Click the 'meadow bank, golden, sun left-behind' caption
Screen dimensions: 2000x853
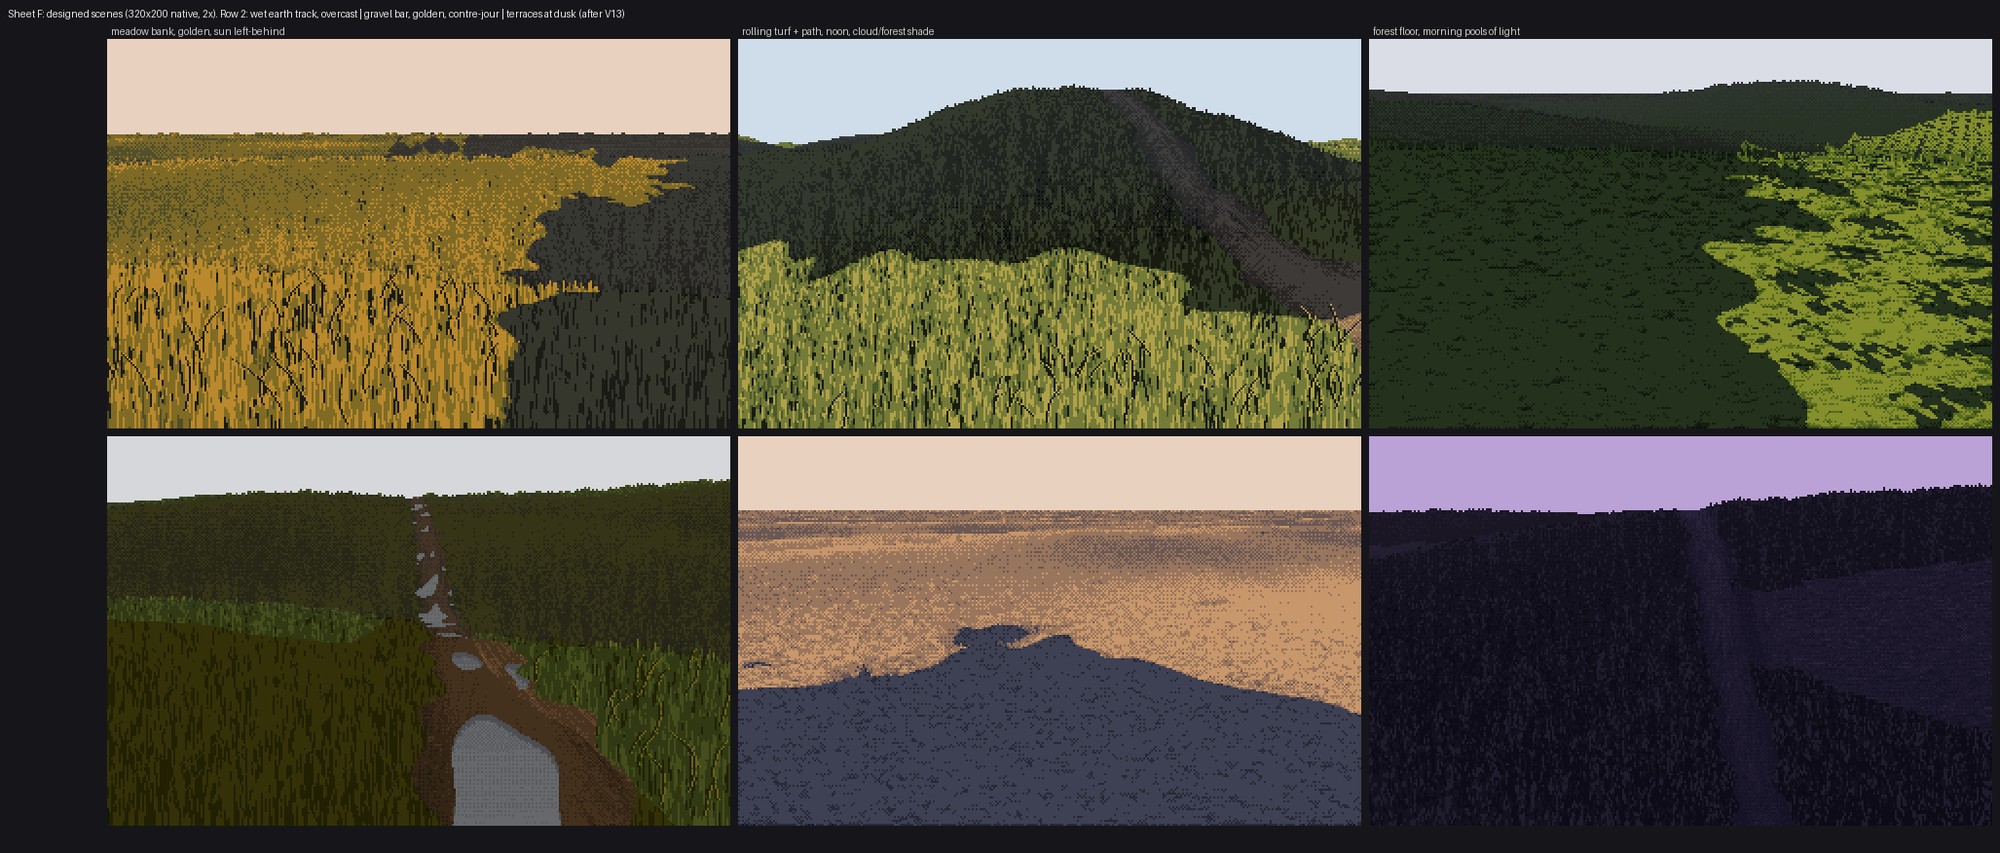198,32
